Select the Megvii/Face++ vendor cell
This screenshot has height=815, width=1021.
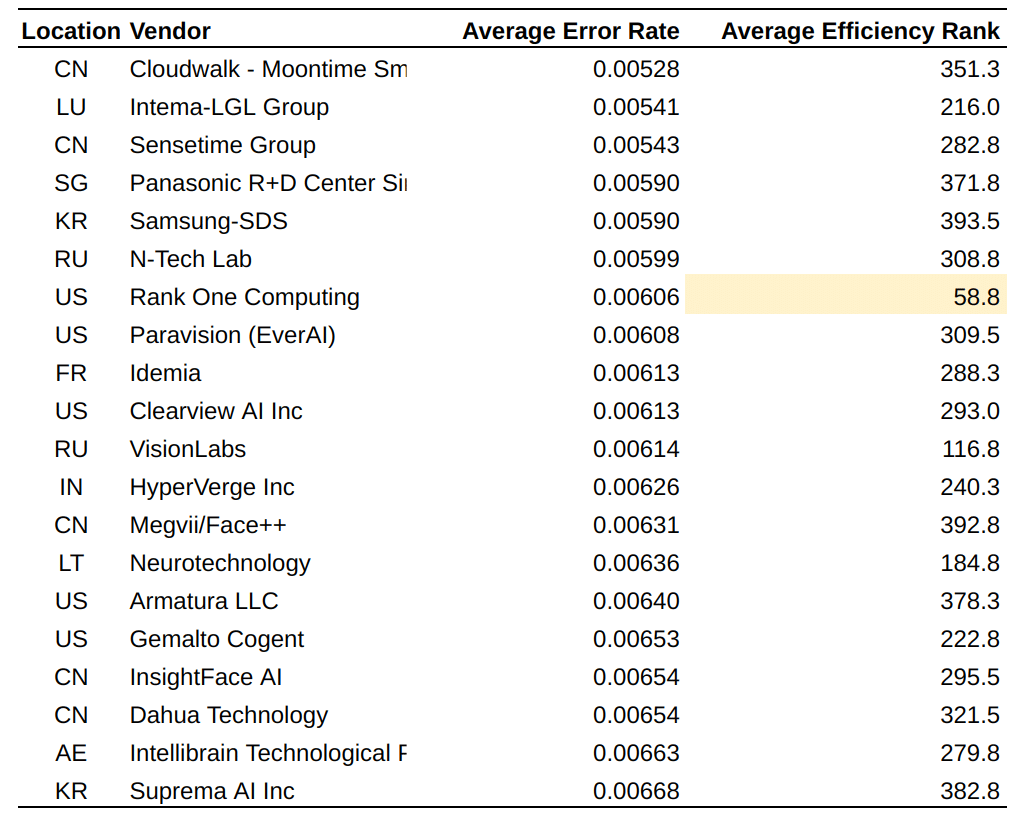tap(208, 525)
